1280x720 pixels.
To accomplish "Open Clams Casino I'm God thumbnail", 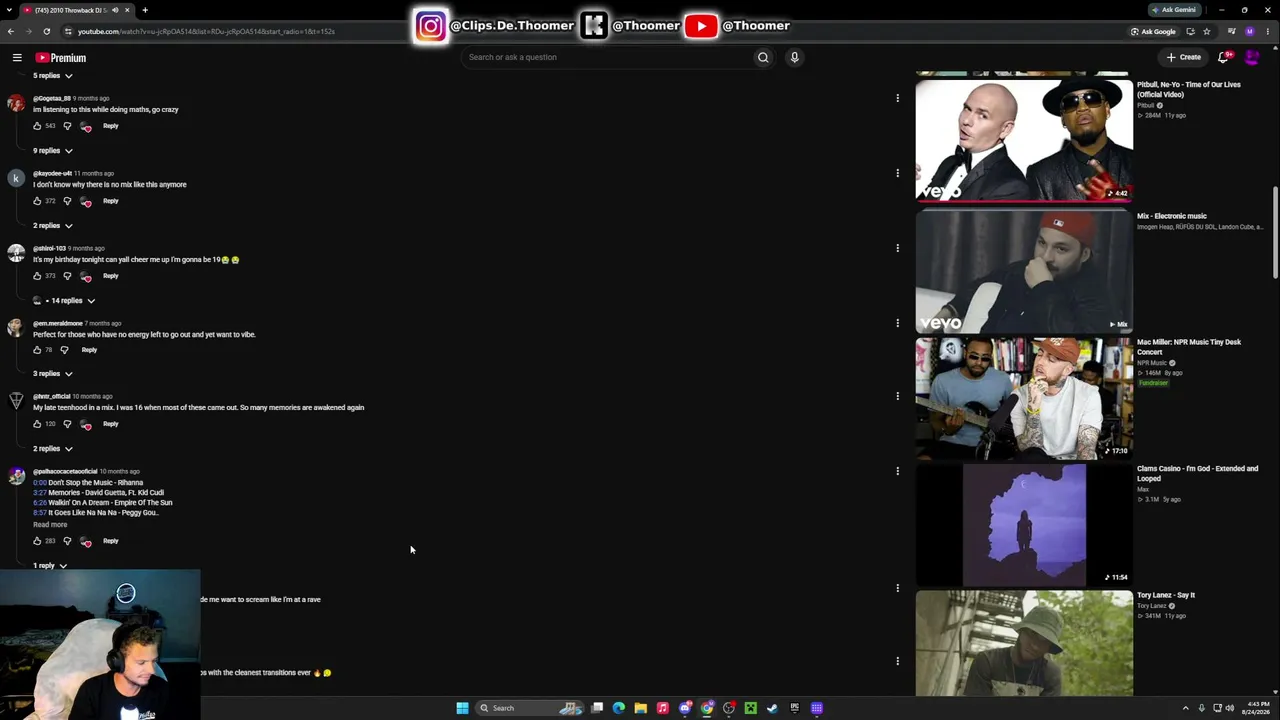I will coord(1024,525).
